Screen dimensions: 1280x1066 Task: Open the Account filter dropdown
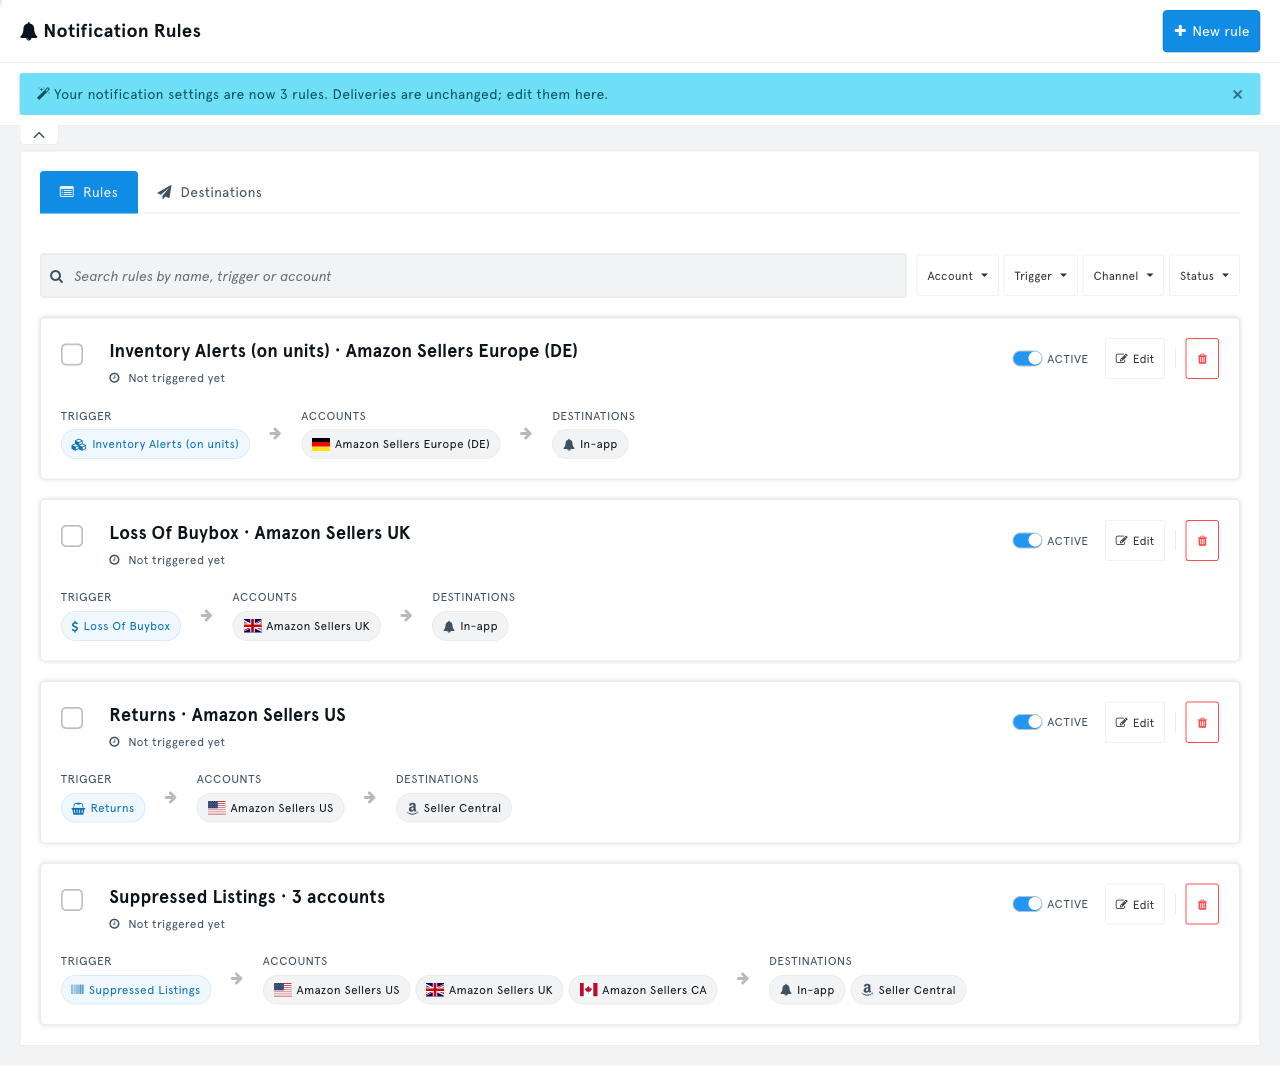(957, 276)
